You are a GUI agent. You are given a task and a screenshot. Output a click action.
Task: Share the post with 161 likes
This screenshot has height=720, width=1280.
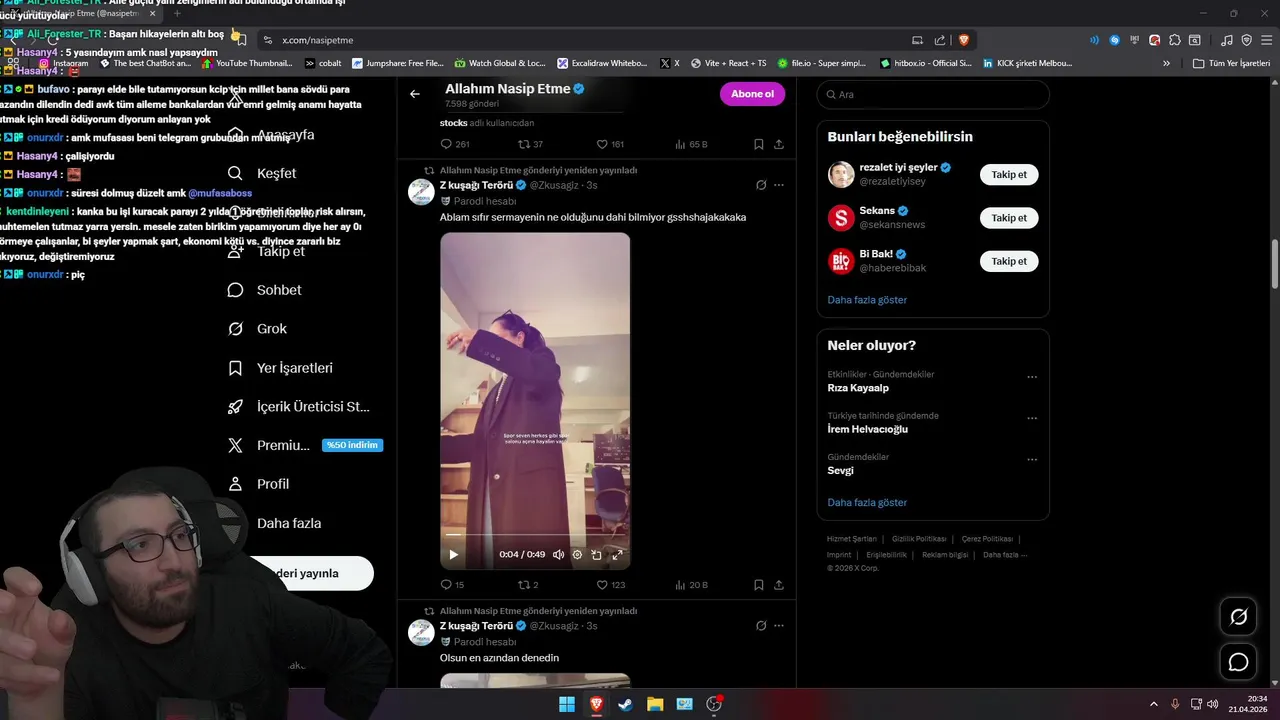click(779, 144)
